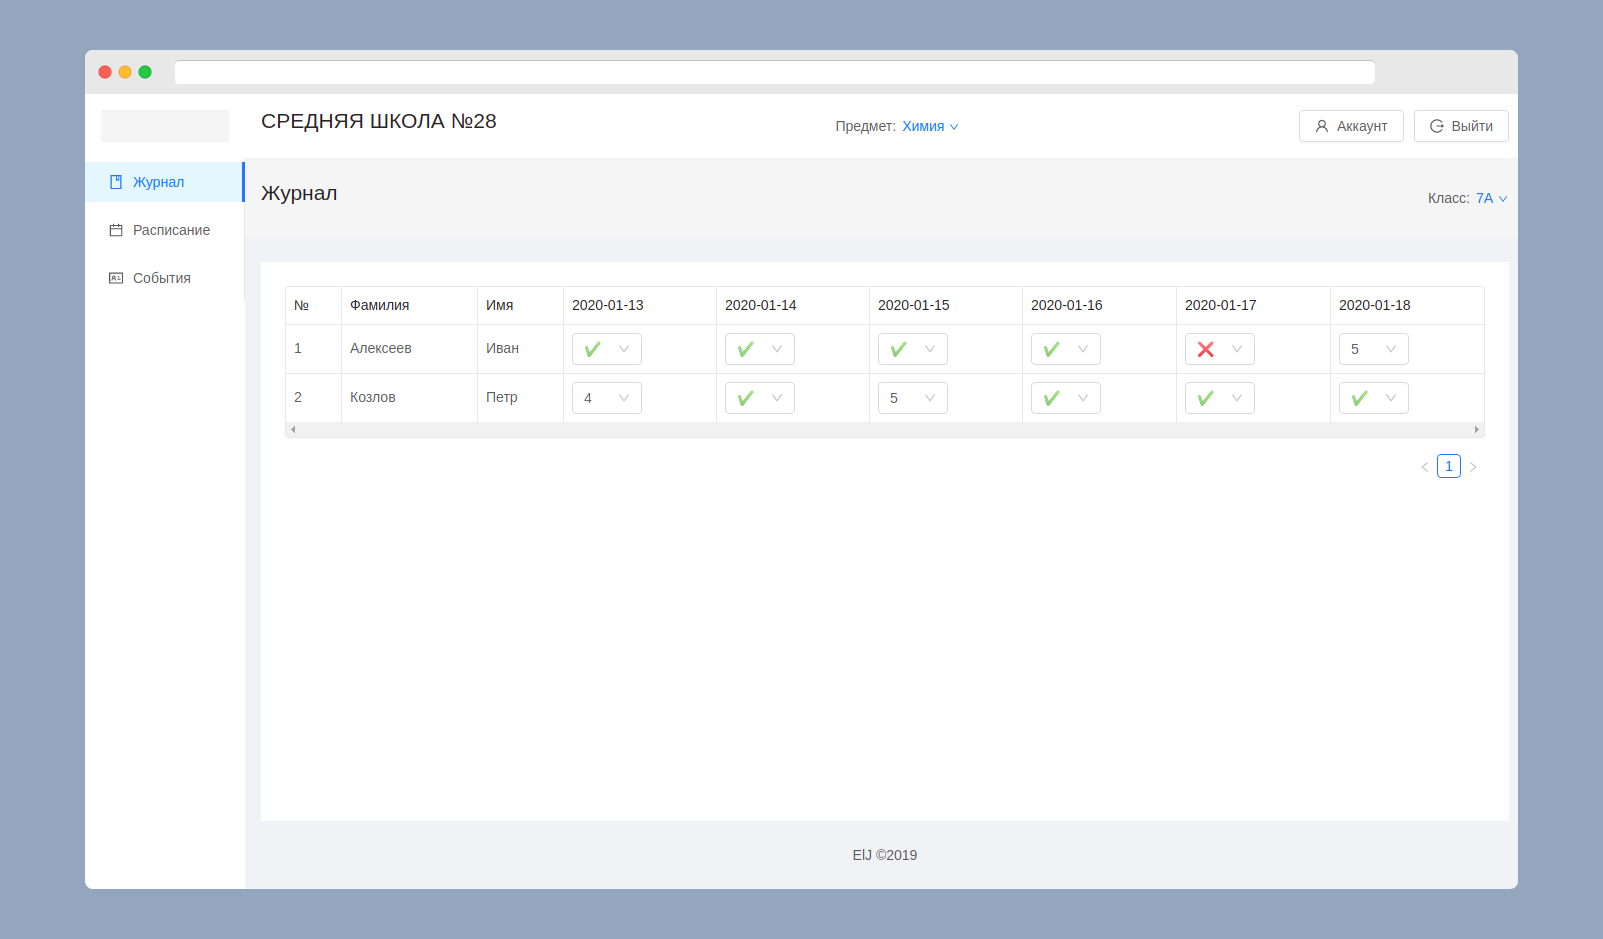Click the table scrollbar's left arrow
Viewport: 1603px width, 939px height.
pyautogui.click(x=293, y=430)
